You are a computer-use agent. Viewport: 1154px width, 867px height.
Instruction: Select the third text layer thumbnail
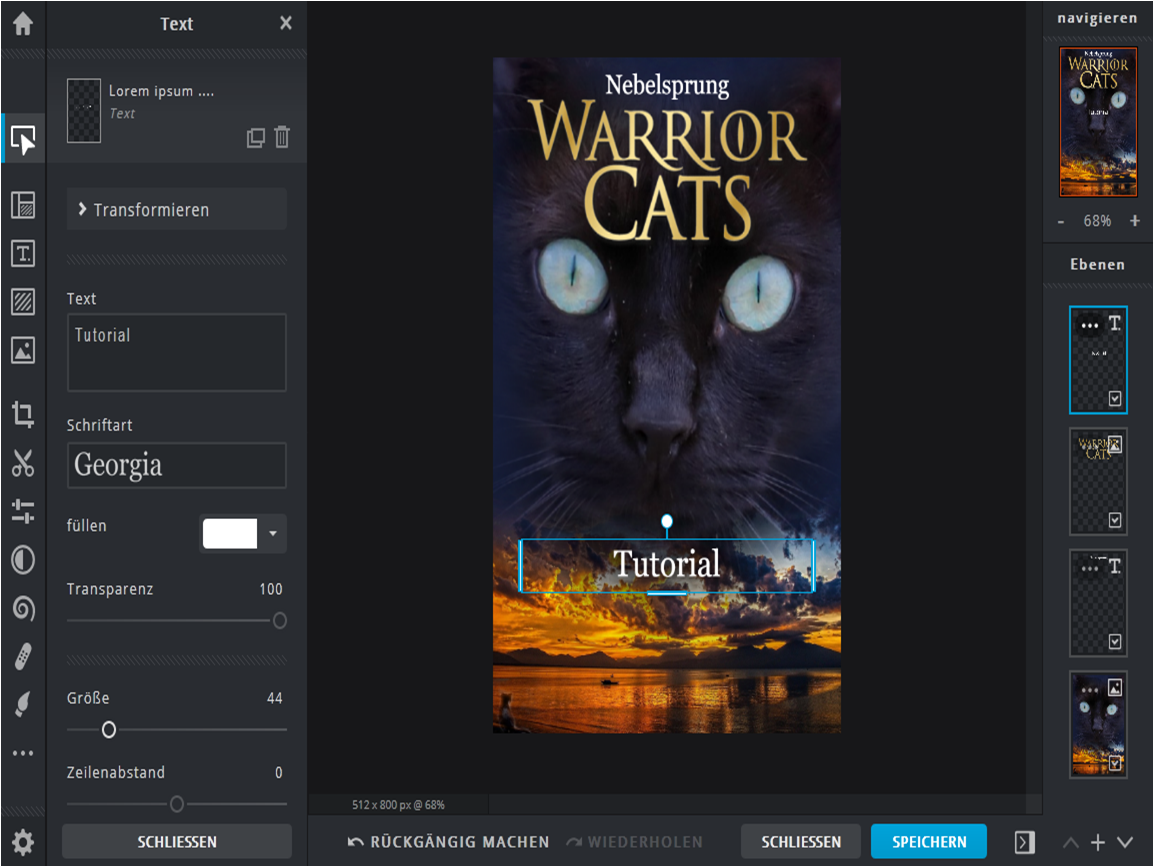pyautogui.click(x=1098, y=603)
